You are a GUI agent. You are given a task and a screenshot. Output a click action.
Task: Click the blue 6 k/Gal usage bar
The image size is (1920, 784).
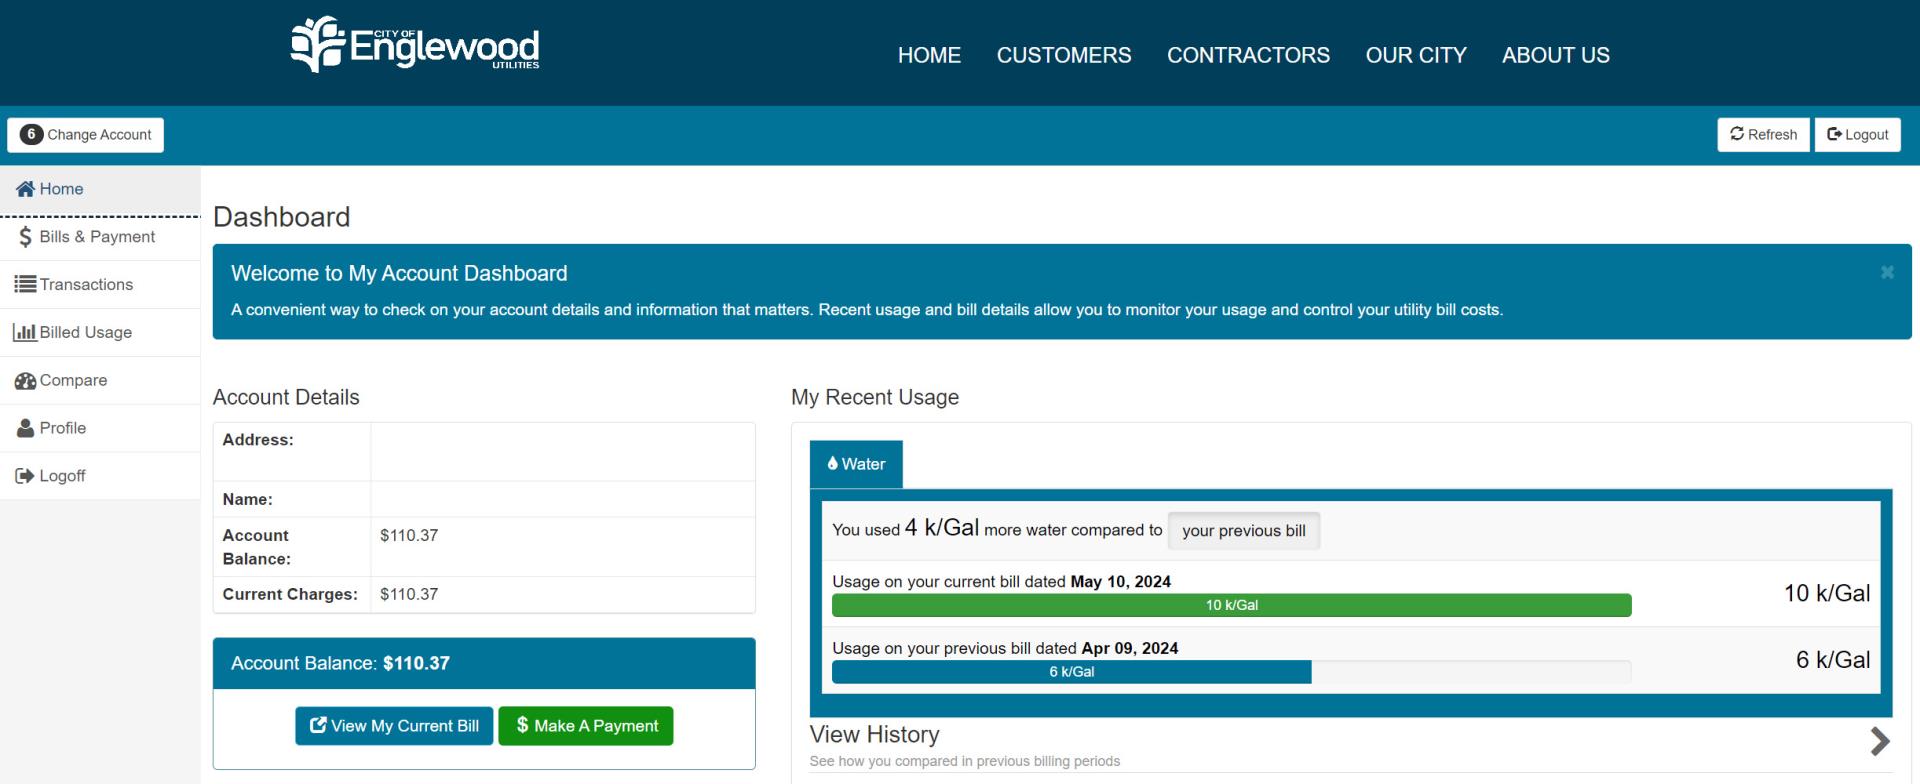[1071, 672]
